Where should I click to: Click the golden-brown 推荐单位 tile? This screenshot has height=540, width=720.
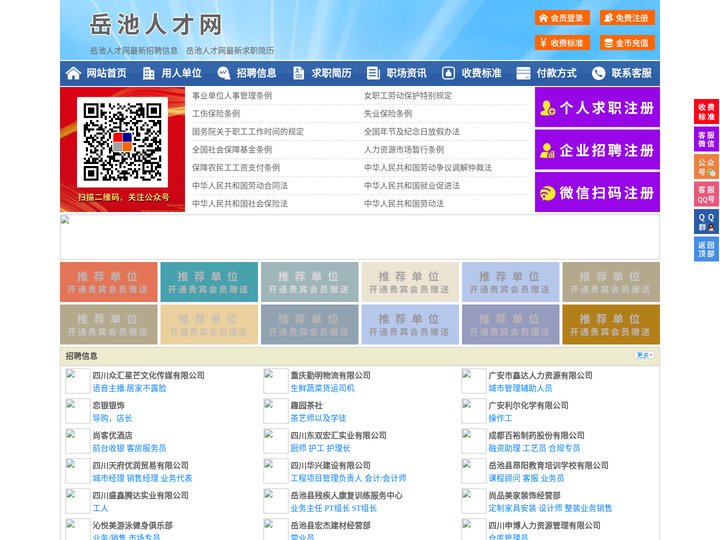pos(611,324)
